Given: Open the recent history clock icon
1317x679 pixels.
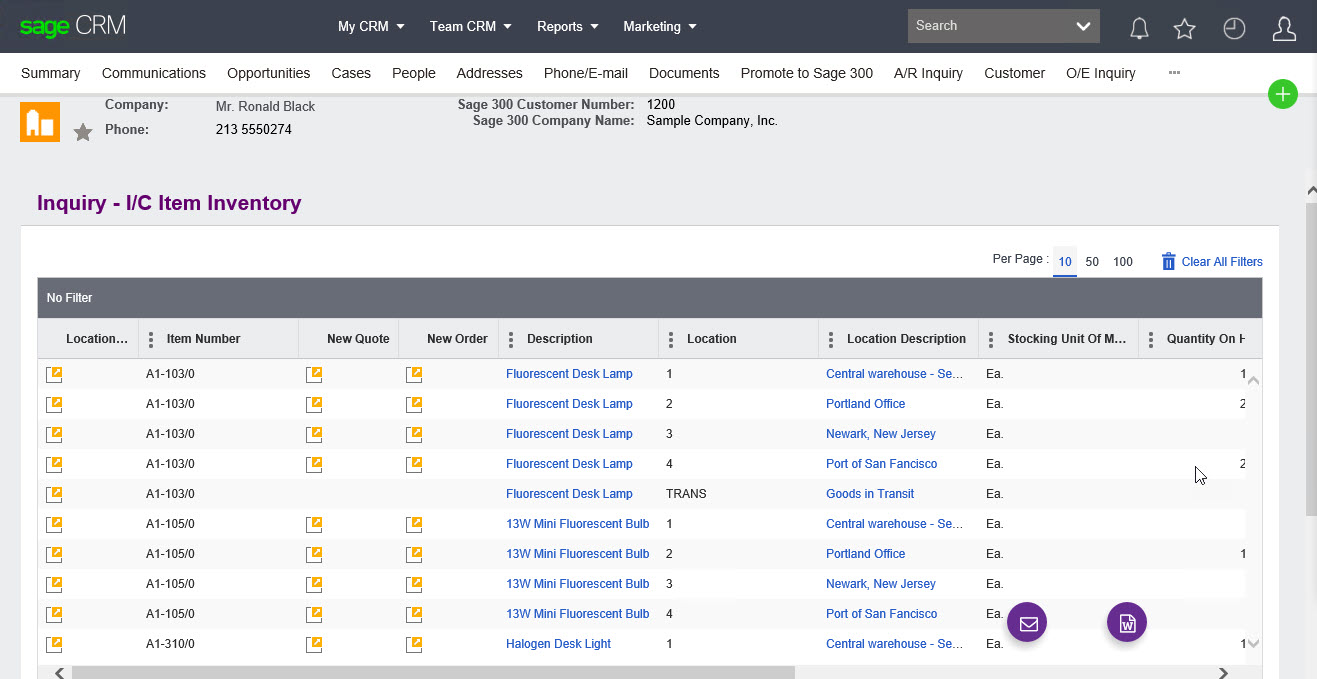Looking at the screenshot, I should (1234, 29).
